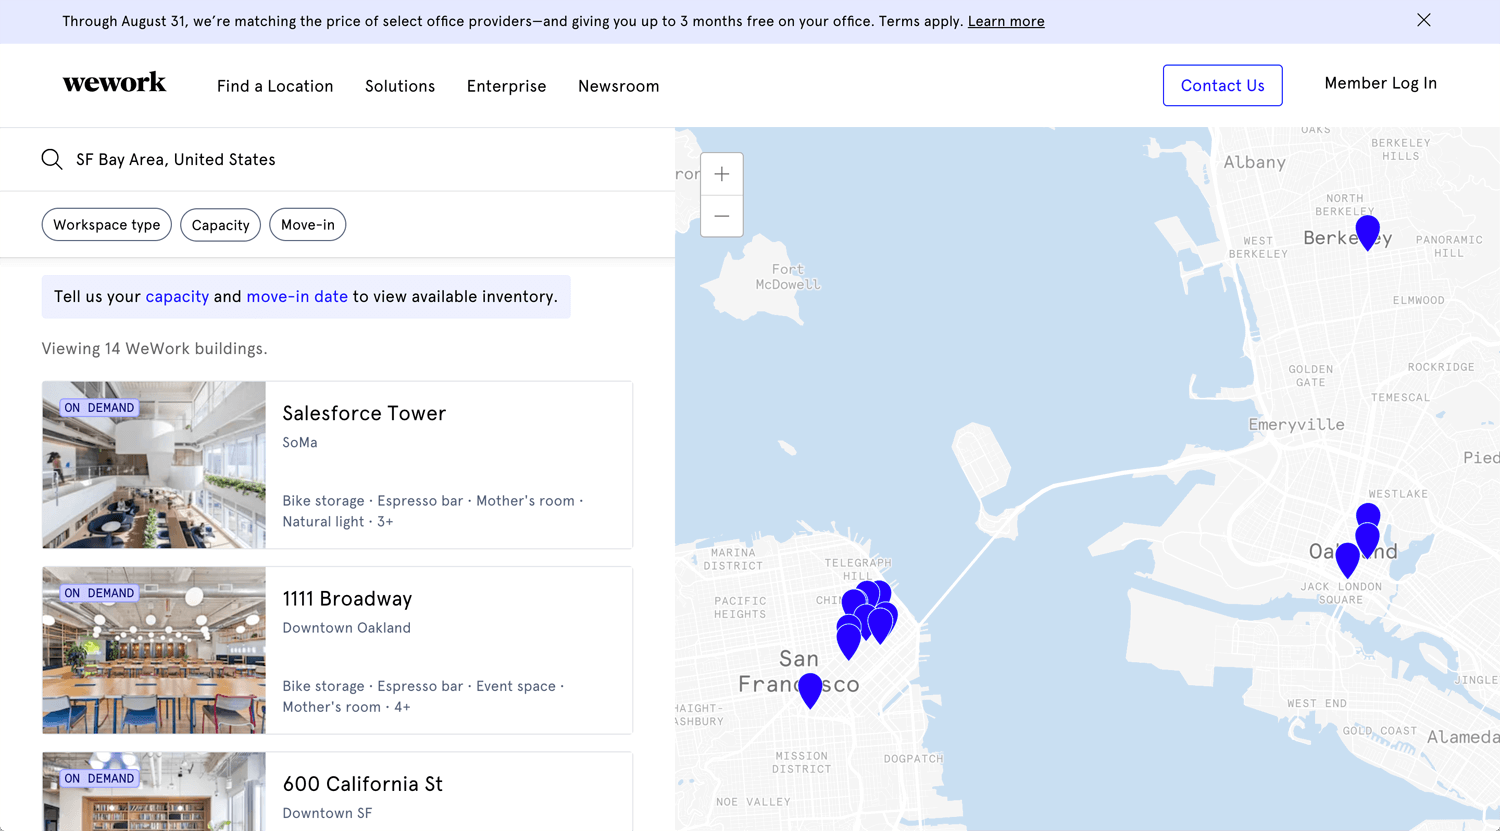Go to the Newsroom page
Viewport: 1500px width, 831px height.
(x=619, y=86)
